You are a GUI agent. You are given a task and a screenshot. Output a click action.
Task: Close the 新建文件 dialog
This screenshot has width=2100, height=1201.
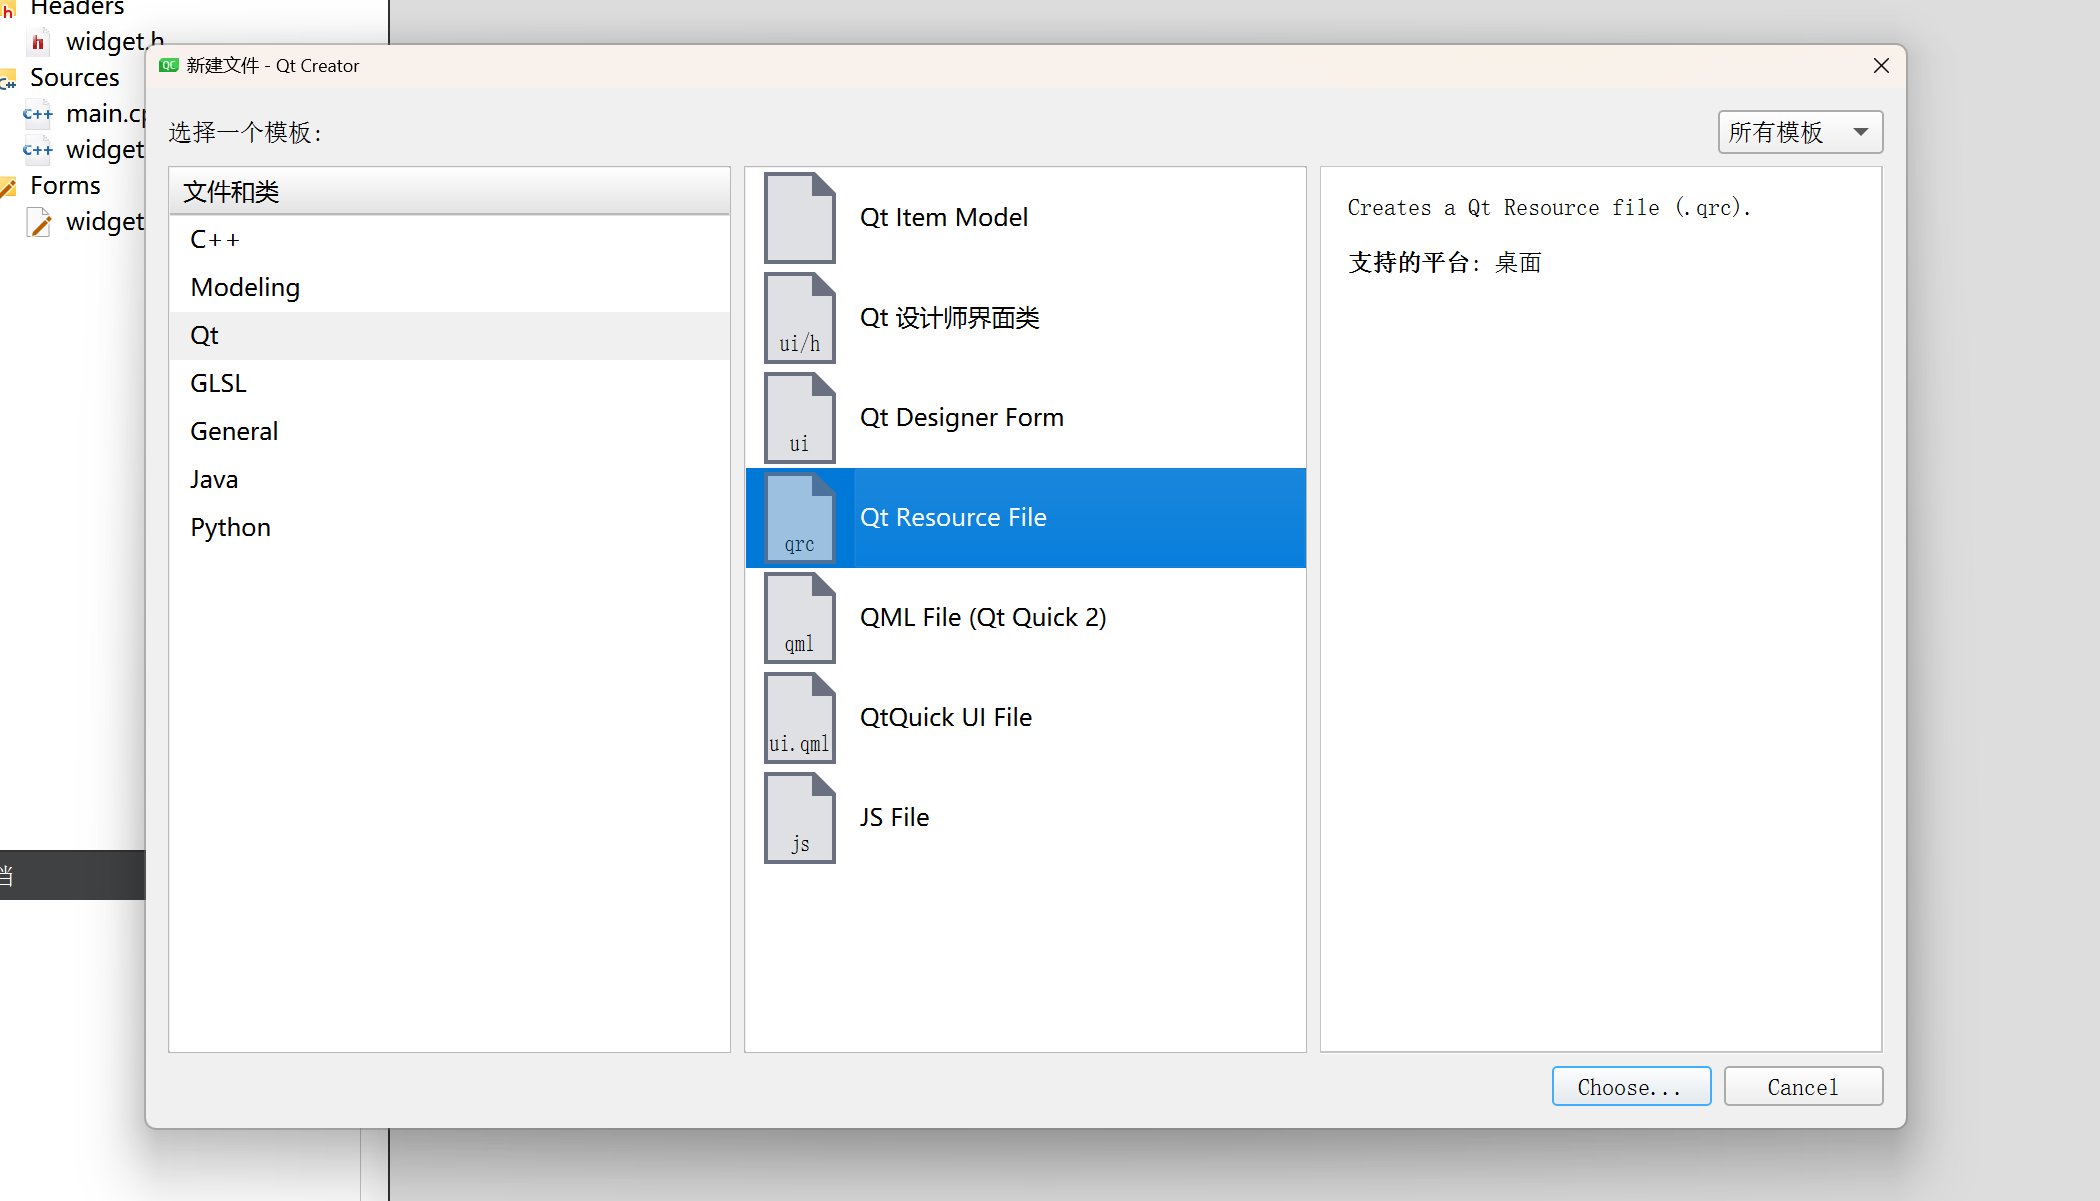tap(1880, 66)
